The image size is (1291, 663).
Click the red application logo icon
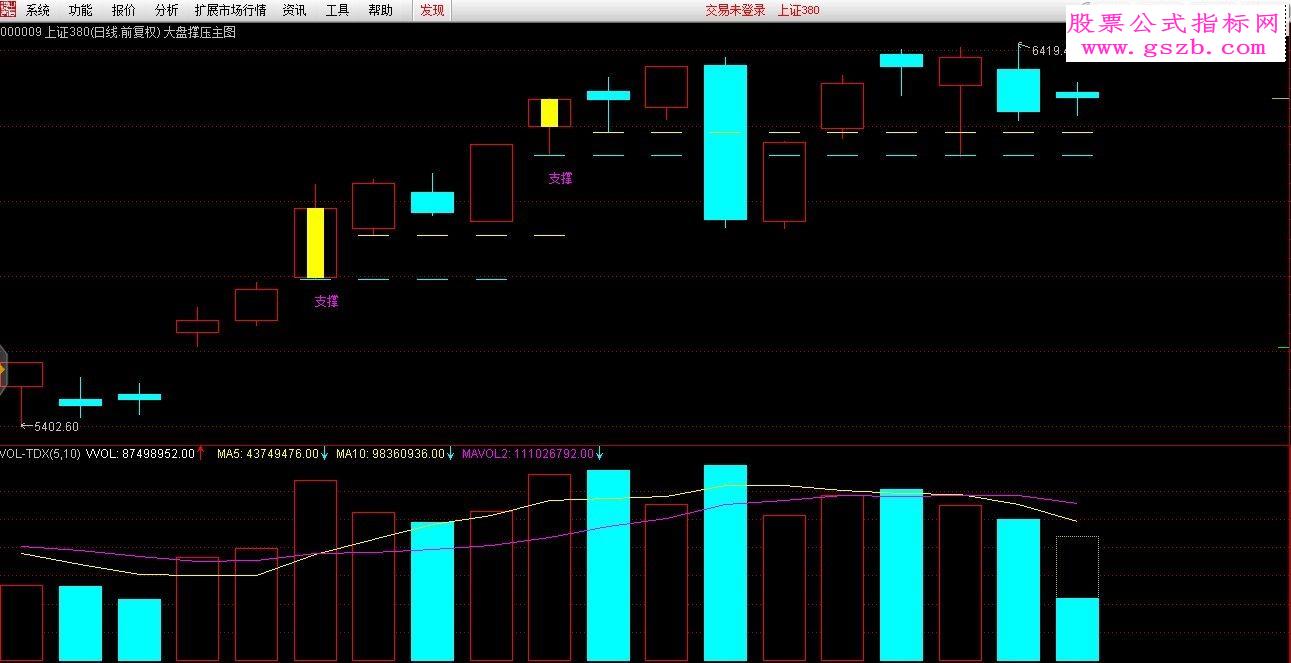[9, 10]
